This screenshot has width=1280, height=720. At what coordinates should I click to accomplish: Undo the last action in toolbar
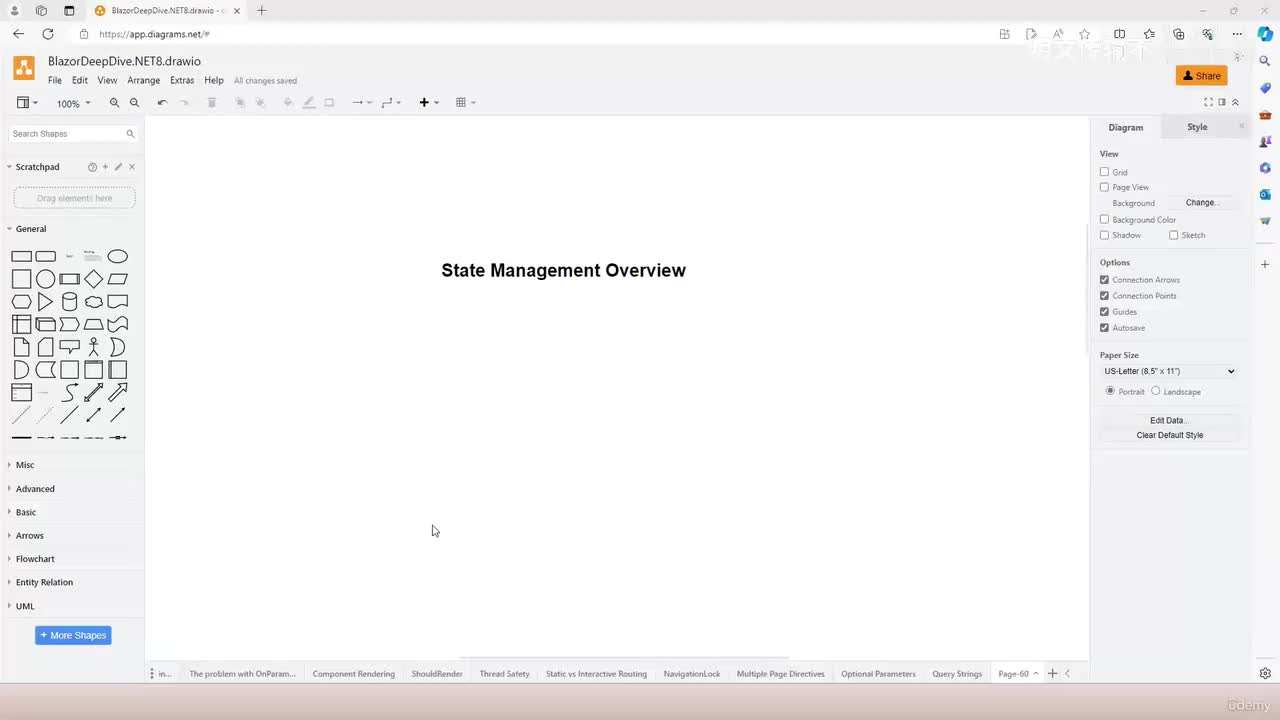click(x=162, y=102)
